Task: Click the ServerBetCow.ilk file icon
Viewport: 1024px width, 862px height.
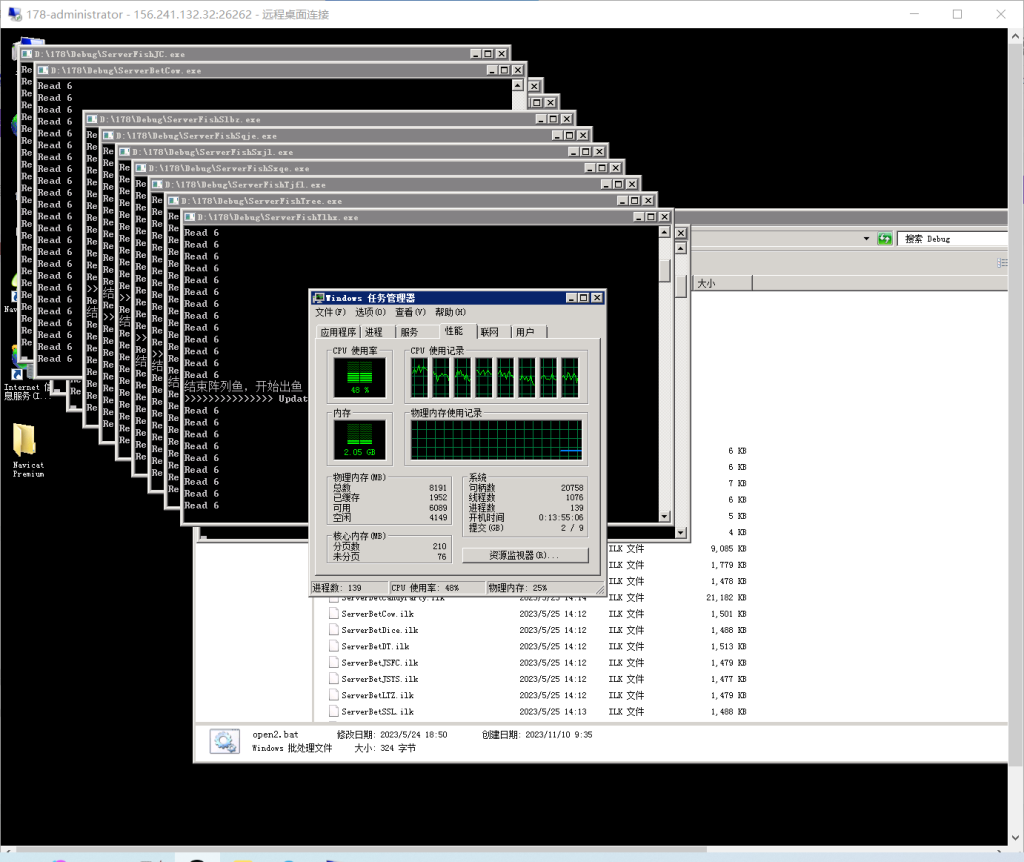Action: [x=334, y=614]
